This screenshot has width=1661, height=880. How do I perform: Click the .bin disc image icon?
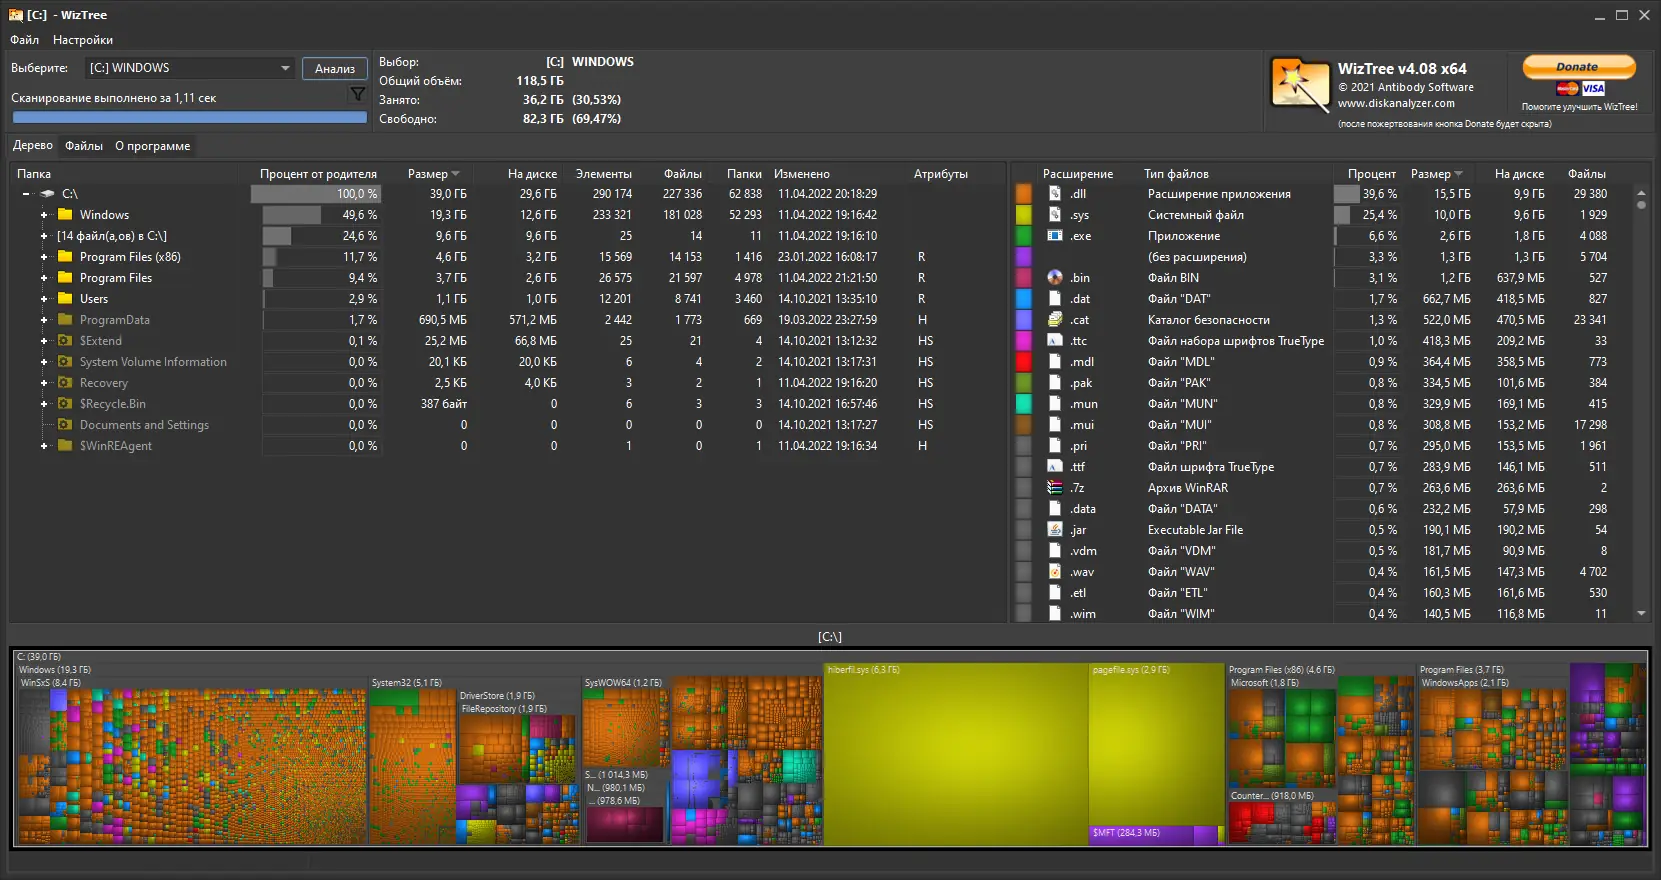(1054, 278)
